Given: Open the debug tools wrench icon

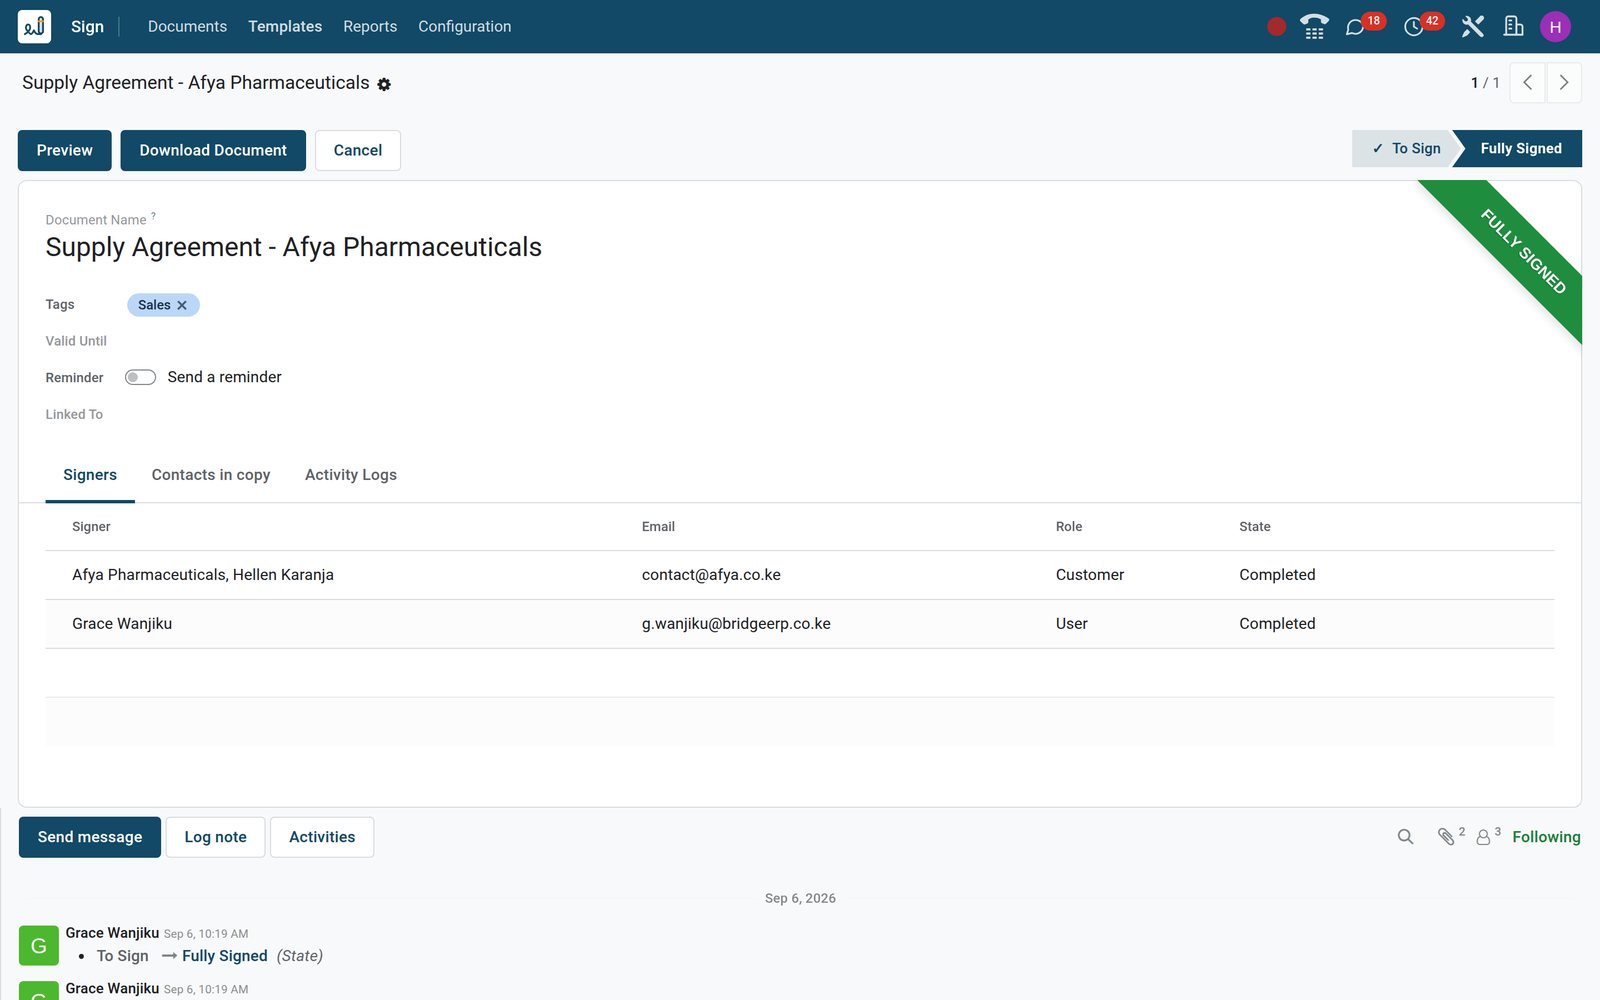Looking at the screenshot, I should point(1472,27).
